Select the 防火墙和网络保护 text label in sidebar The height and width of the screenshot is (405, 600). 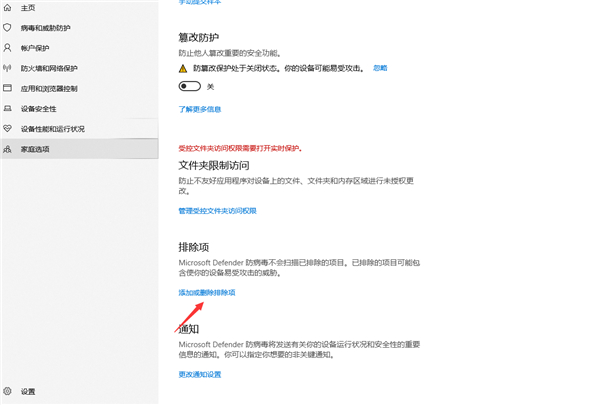[49, 68]
